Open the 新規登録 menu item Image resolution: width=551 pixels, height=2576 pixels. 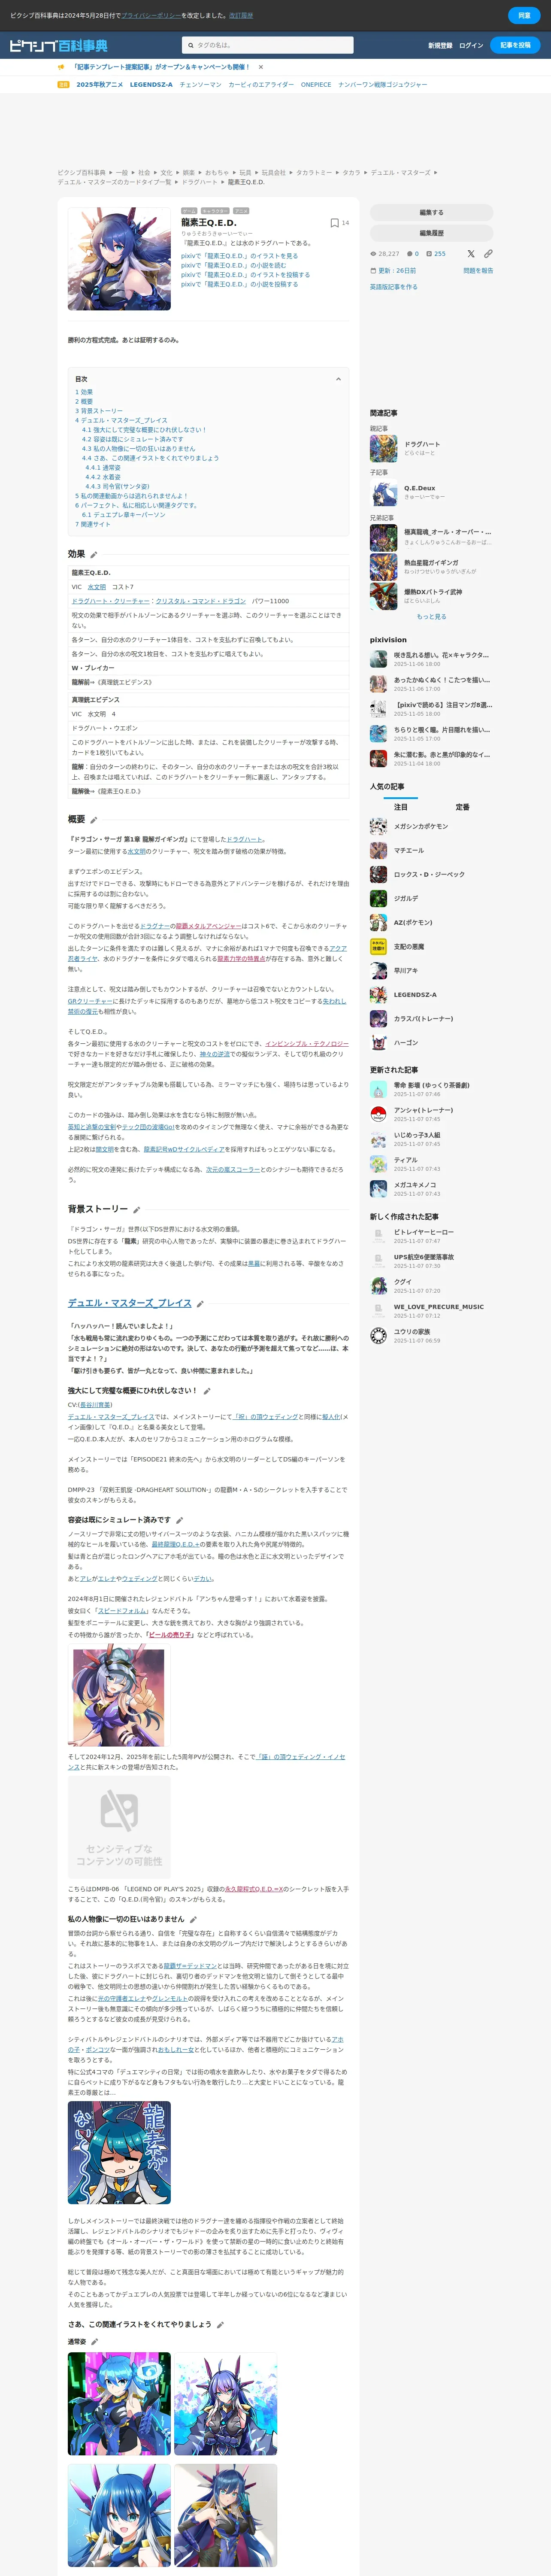tap(440, 45)
